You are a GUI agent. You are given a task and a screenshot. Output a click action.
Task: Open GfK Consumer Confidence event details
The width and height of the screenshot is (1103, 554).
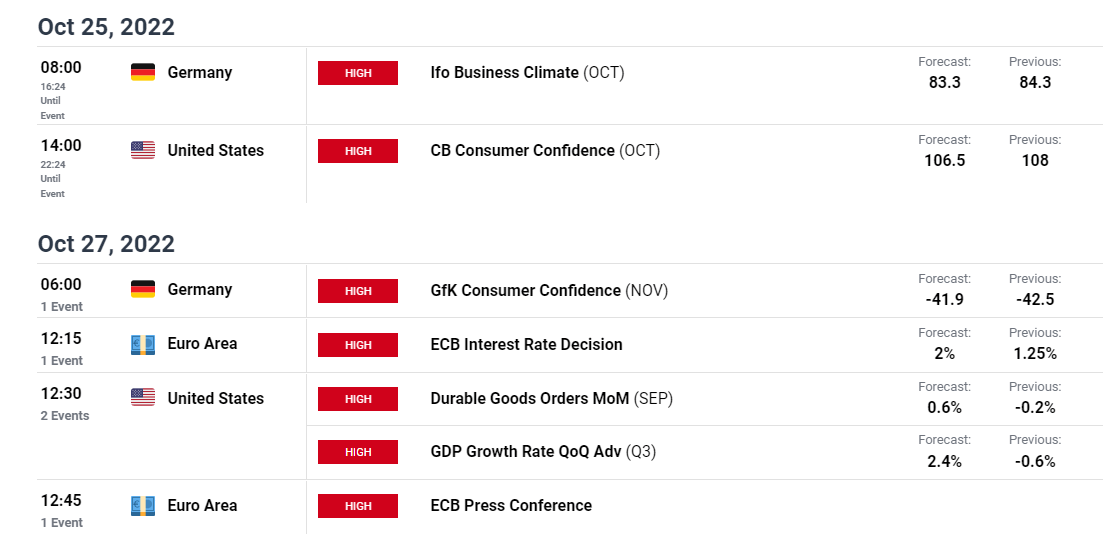pyautogui.click(x=549, y=290)
